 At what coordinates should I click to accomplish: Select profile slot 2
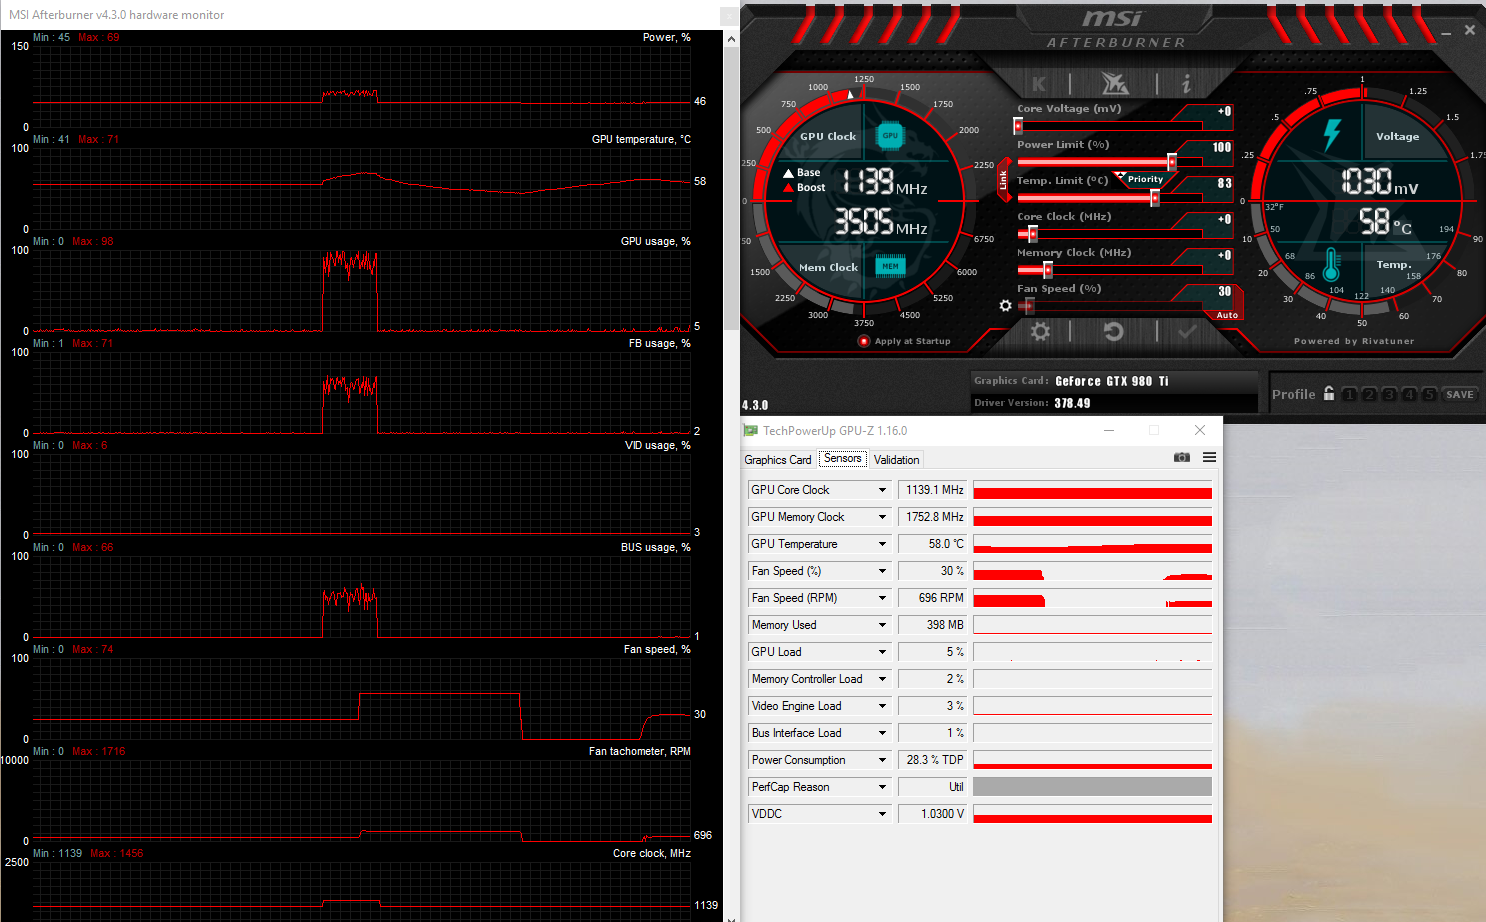1369,394
